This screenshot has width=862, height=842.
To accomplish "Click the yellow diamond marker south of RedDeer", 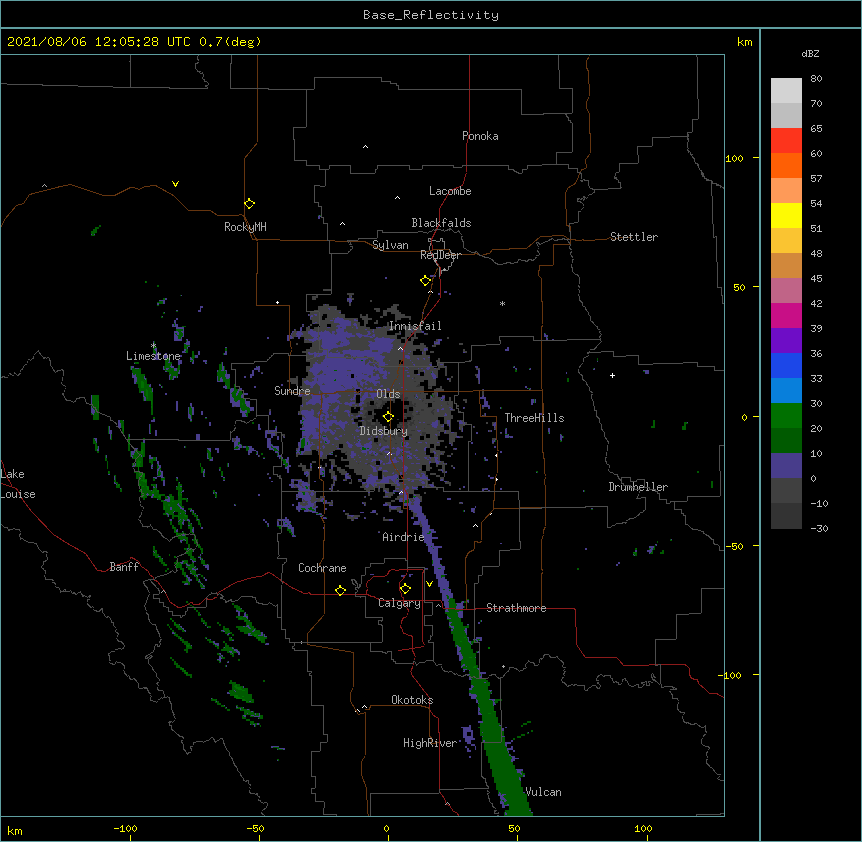I will point(425,280).
